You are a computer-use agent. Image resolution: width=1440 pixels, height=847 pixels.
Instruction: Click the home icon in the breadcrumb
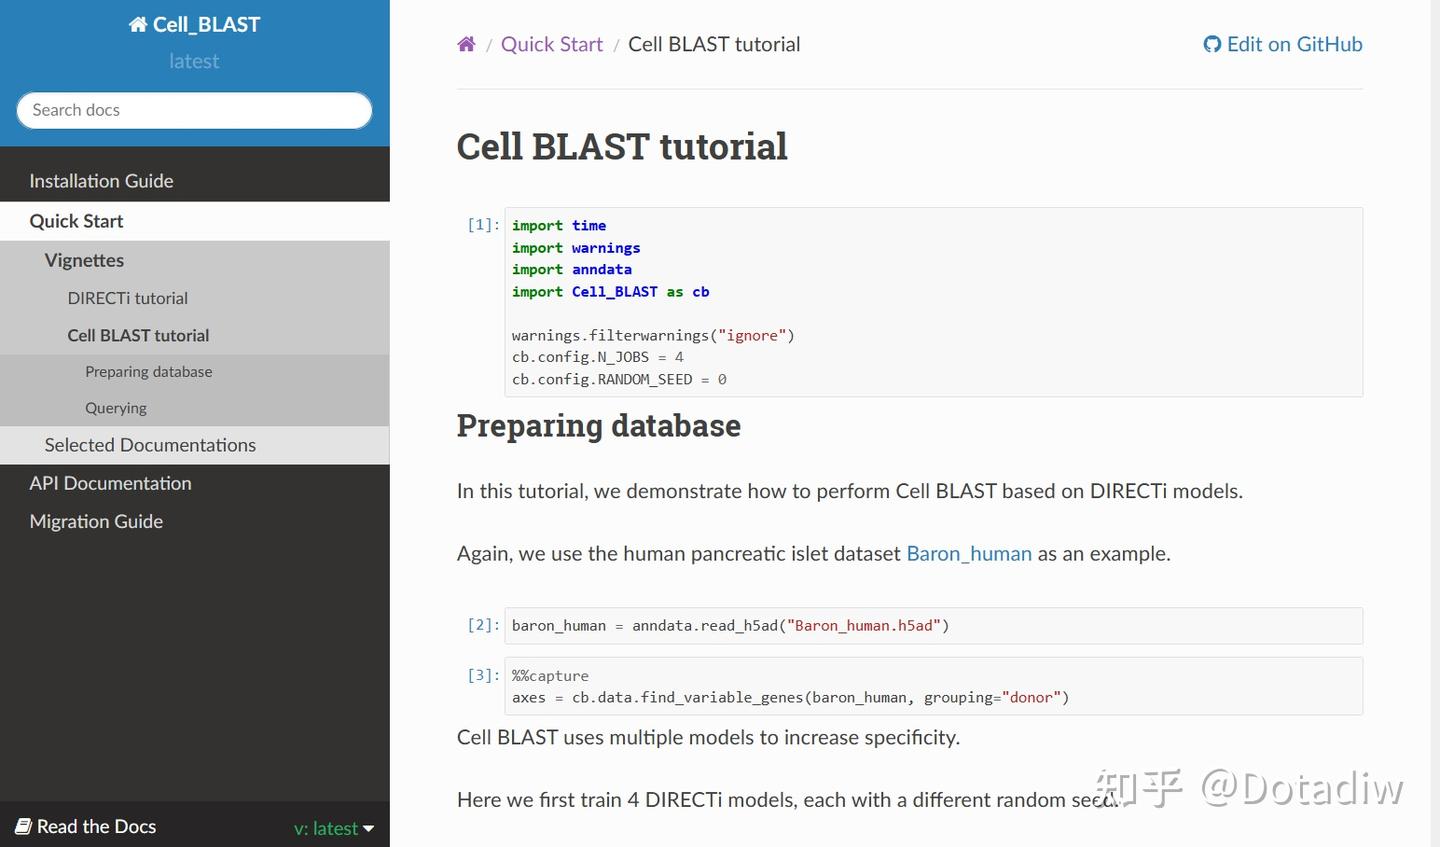pyautogui.click(x=466, y=43)
